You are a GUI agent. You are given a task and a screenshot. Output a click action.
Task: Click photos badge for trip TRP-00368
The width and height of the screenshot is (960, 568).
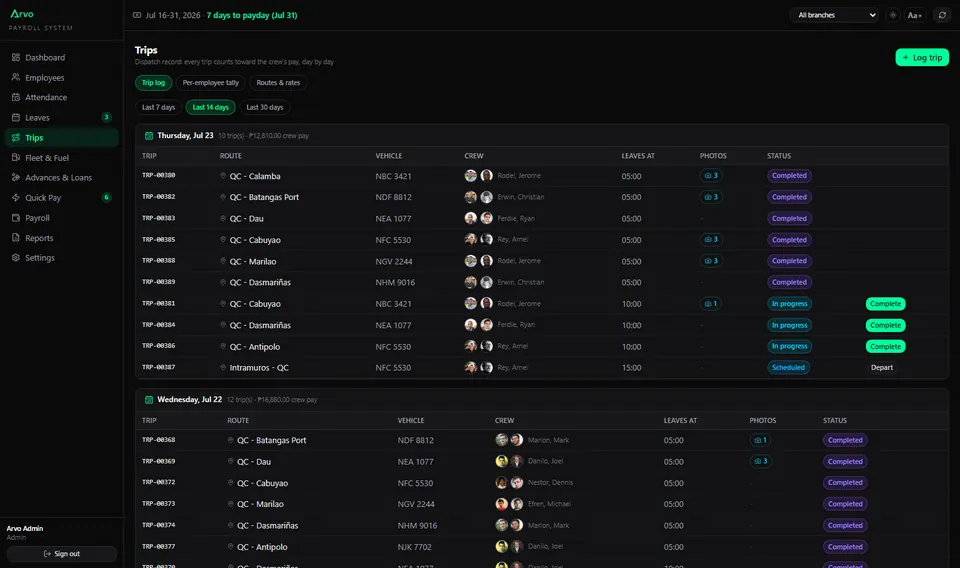coord(760,440)
